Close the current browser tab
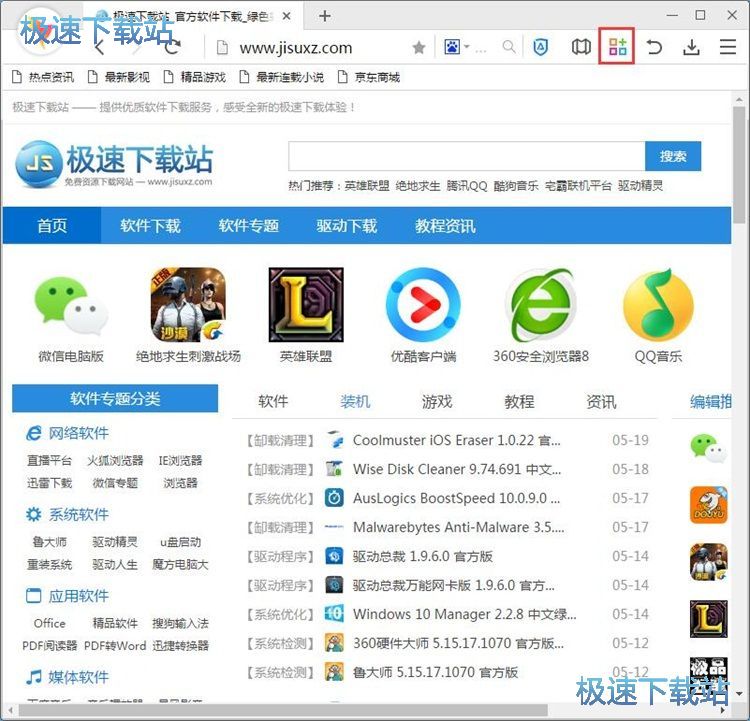 tap(287, 16)
